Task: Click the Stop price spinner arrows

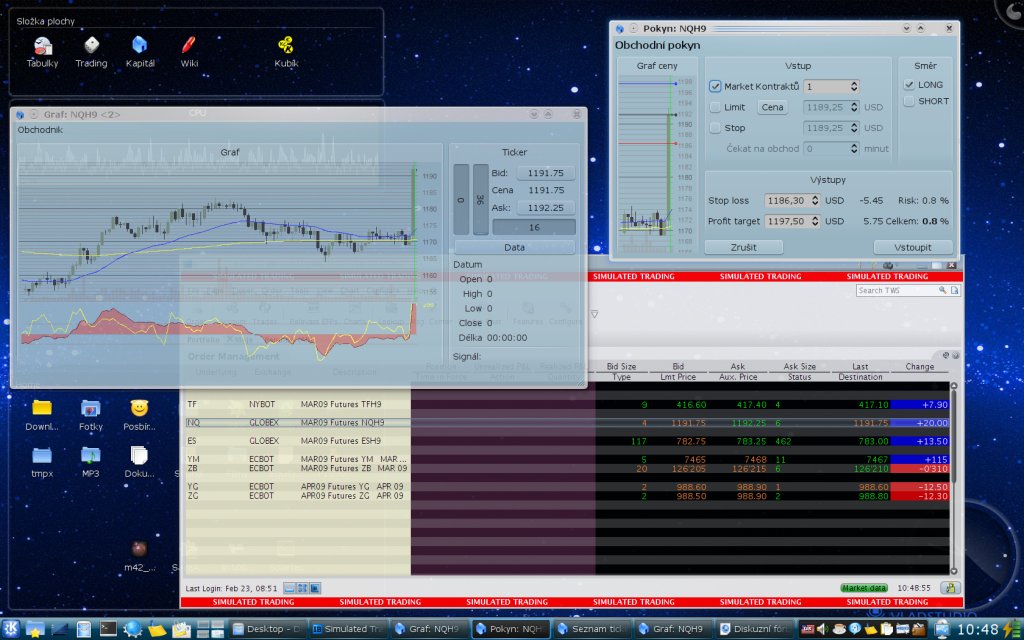Action: click(x=854, y=128)
